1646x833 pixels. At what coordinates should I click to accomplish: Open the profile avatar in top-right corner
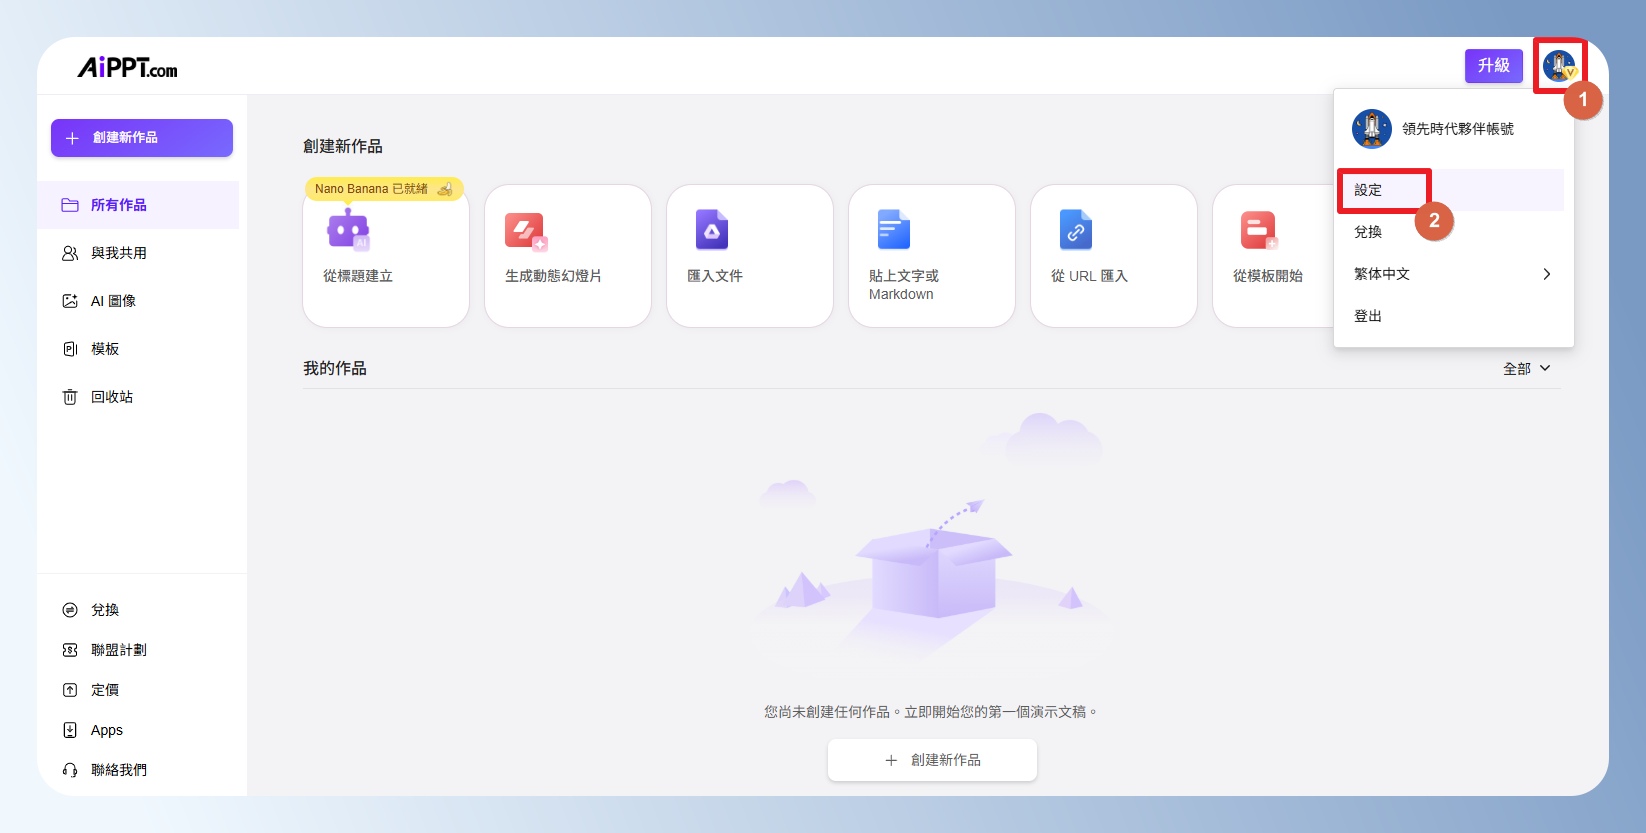click(x=1558, y=66)
